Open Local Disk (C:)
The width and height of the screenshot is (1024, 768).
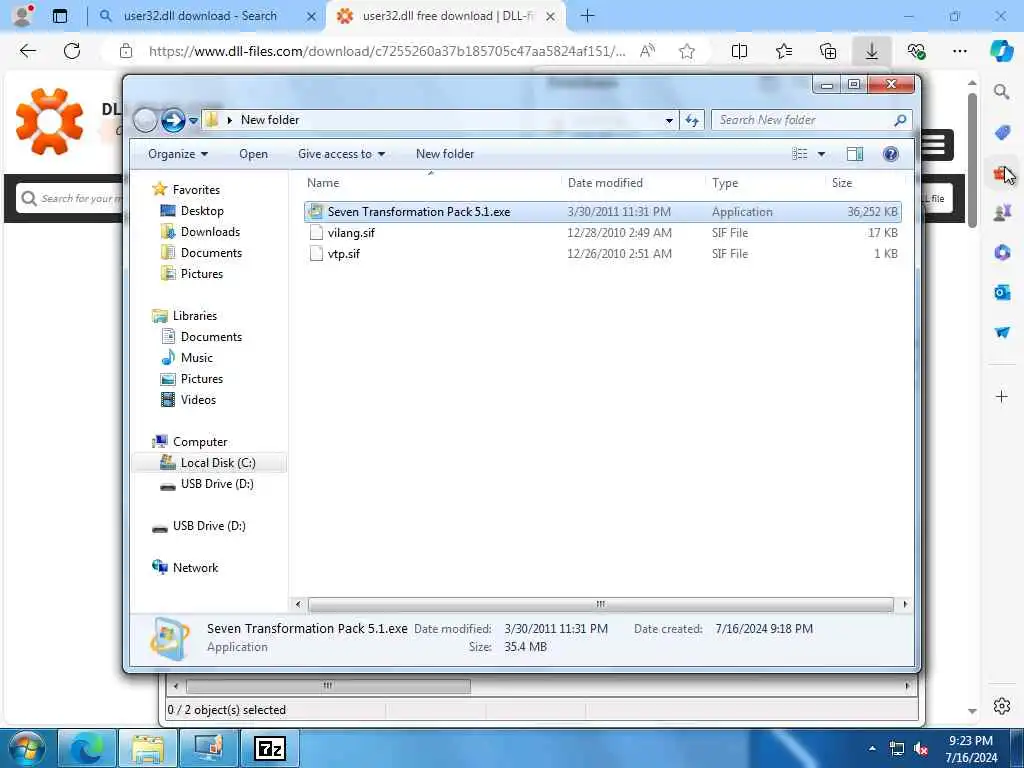[x=217, y=463]
